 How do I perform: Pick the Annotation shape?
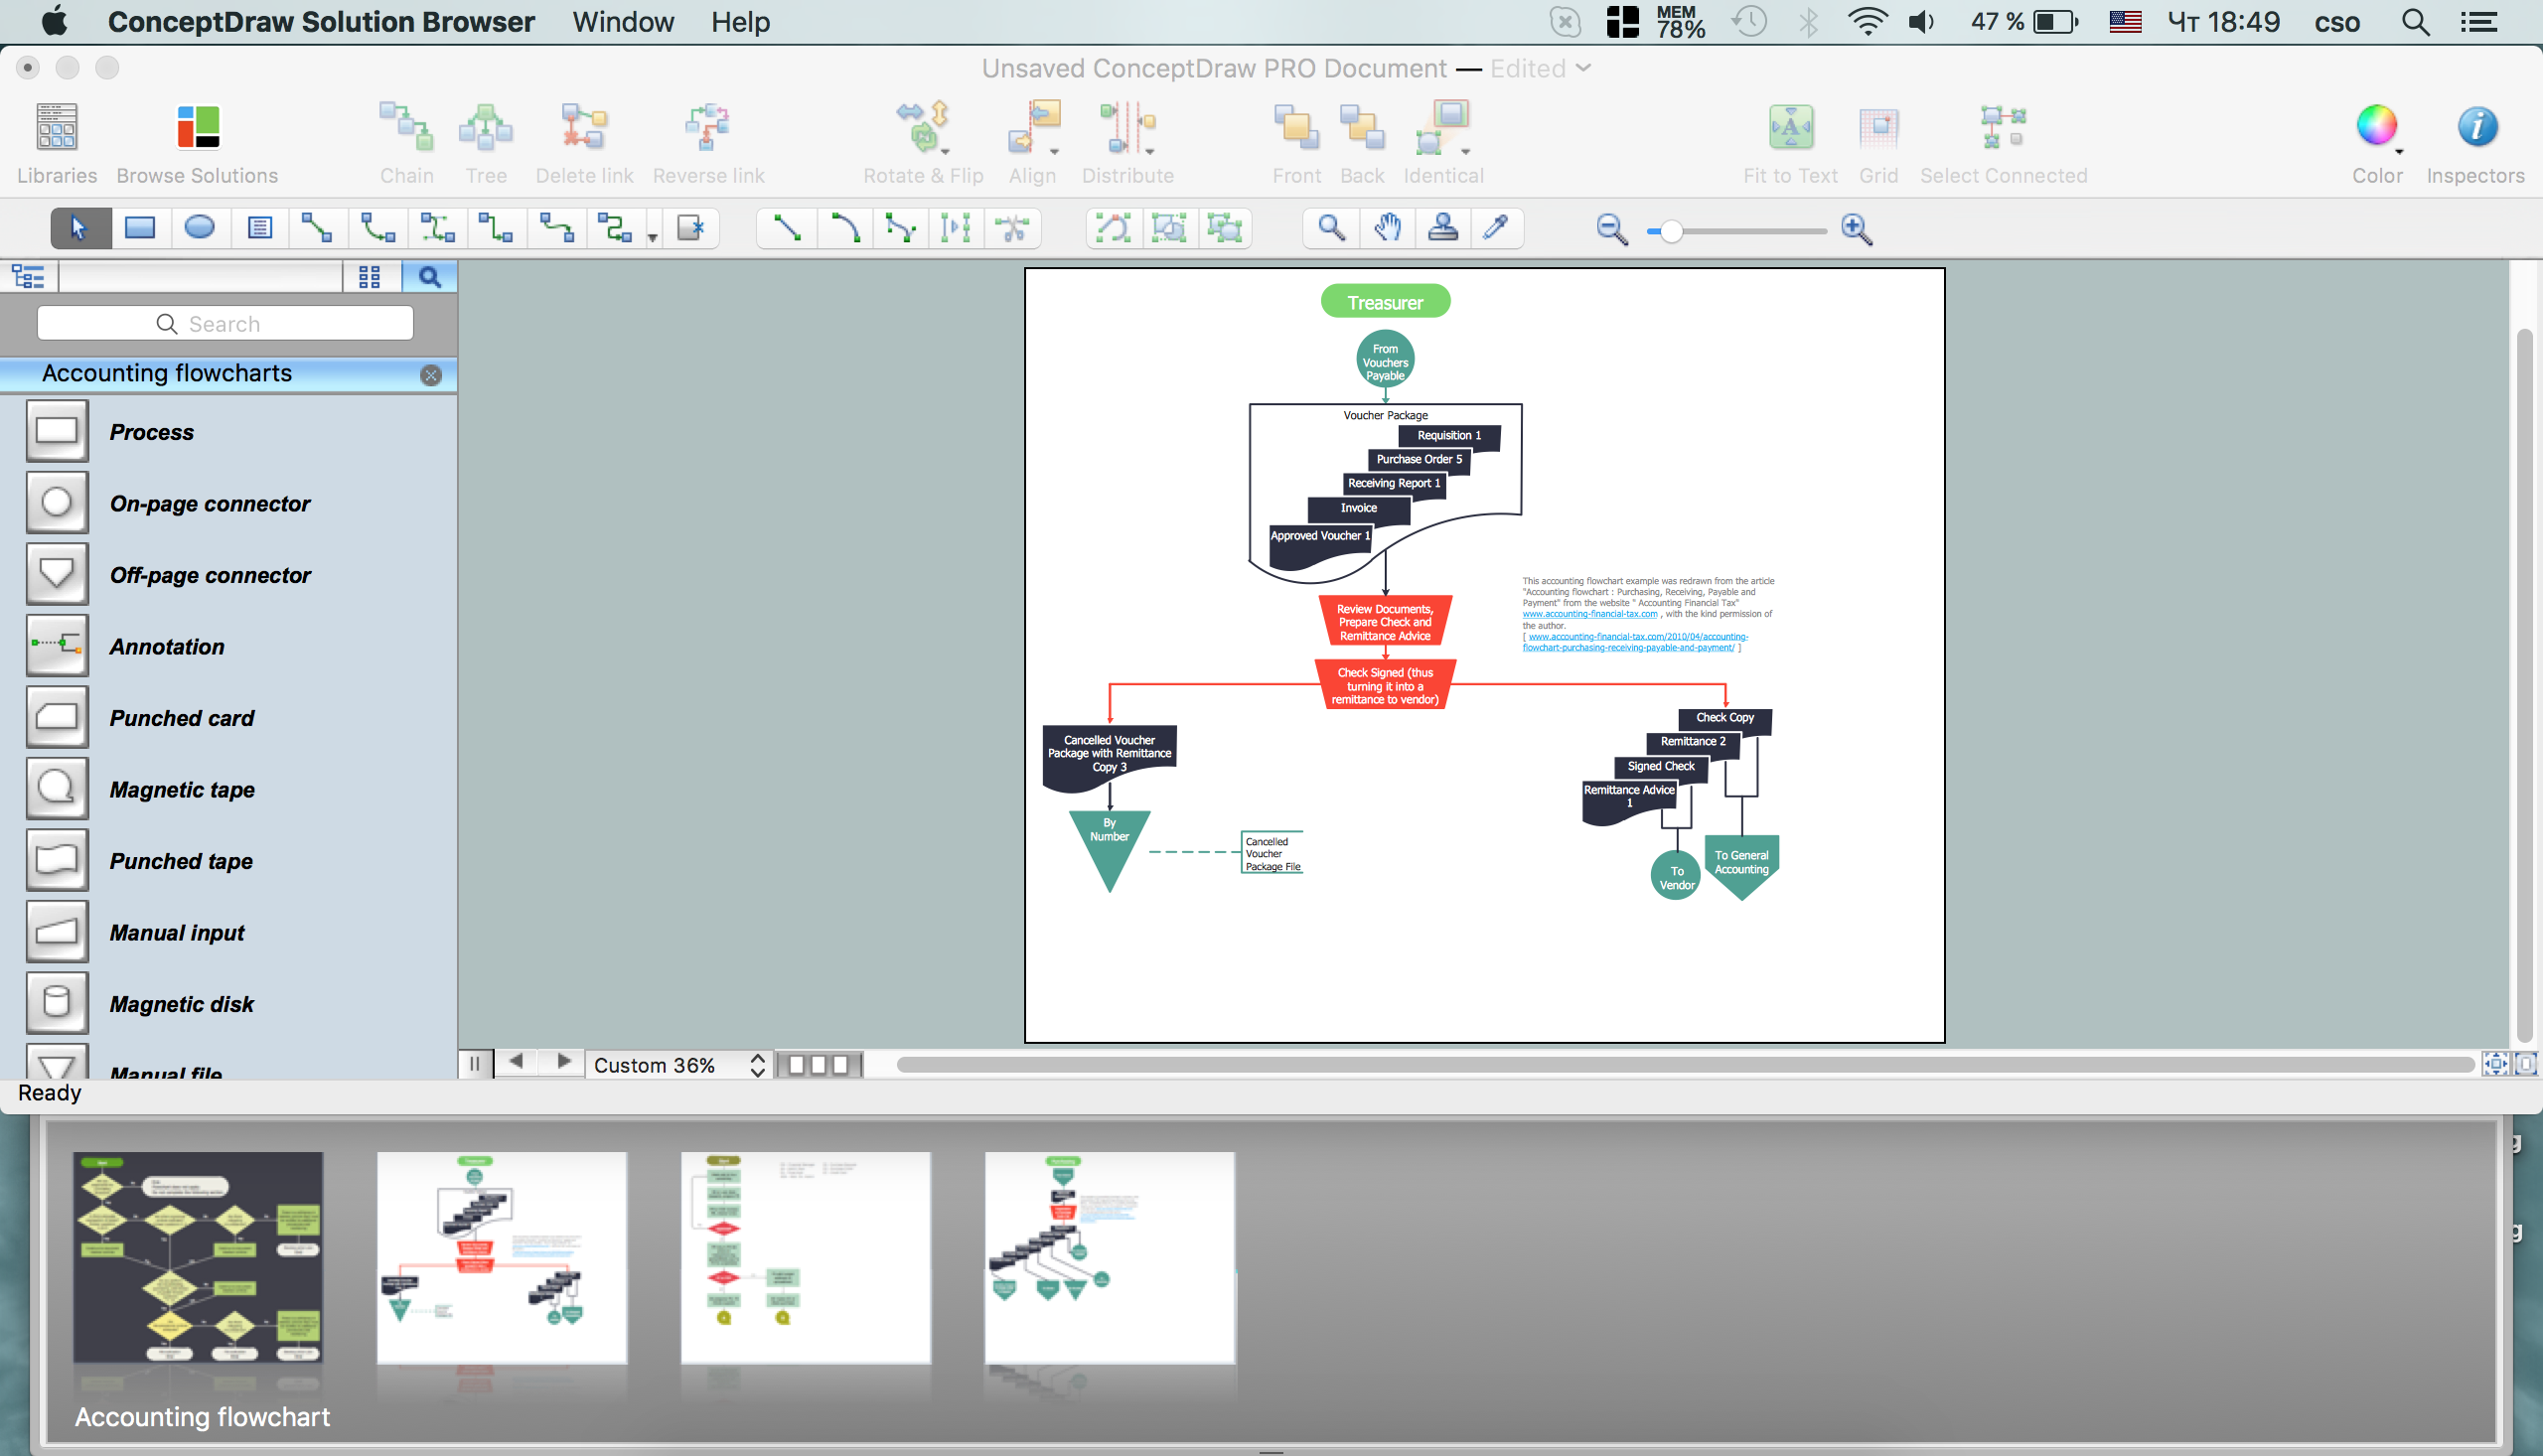coord(57,645)
